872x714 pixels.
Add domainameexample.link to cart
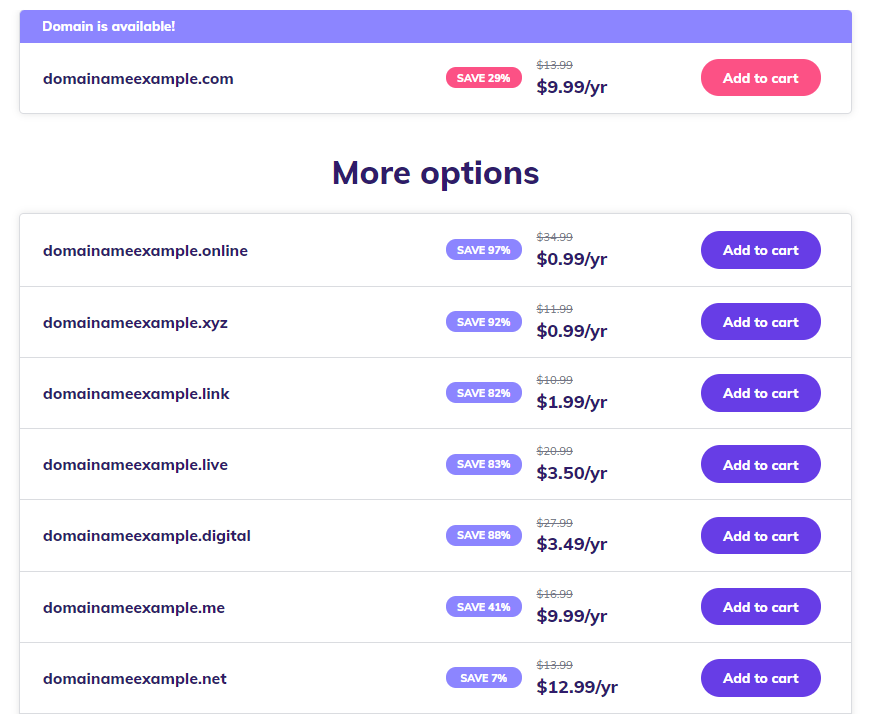[x=760, y=393]
